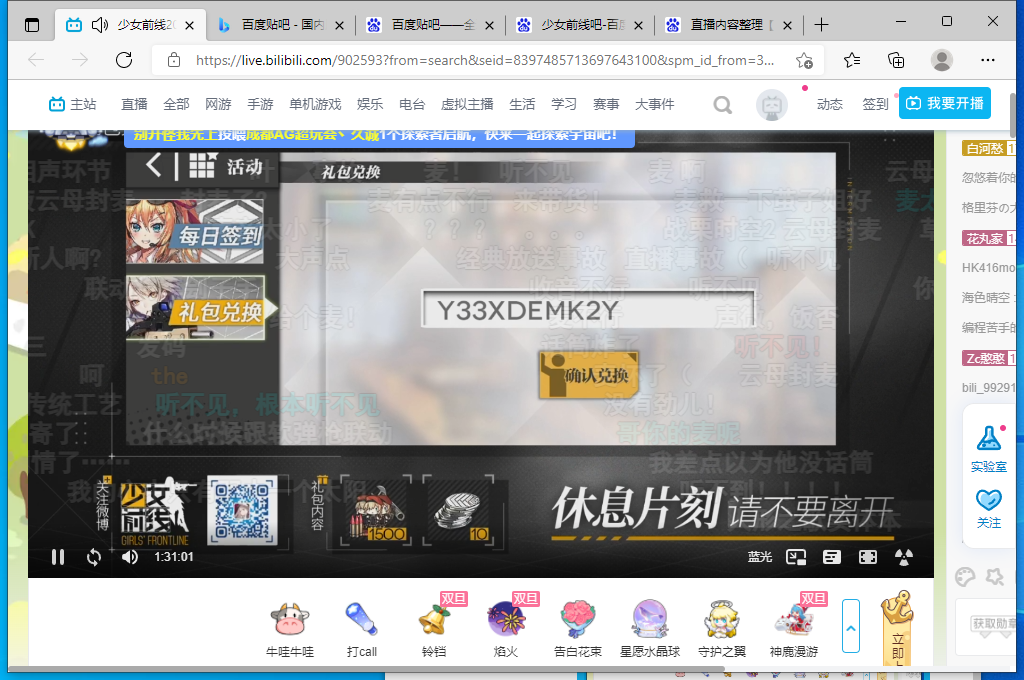Open the tab actions menu icon
Viewport: 1024px width, 680px height.
point(31,25)
